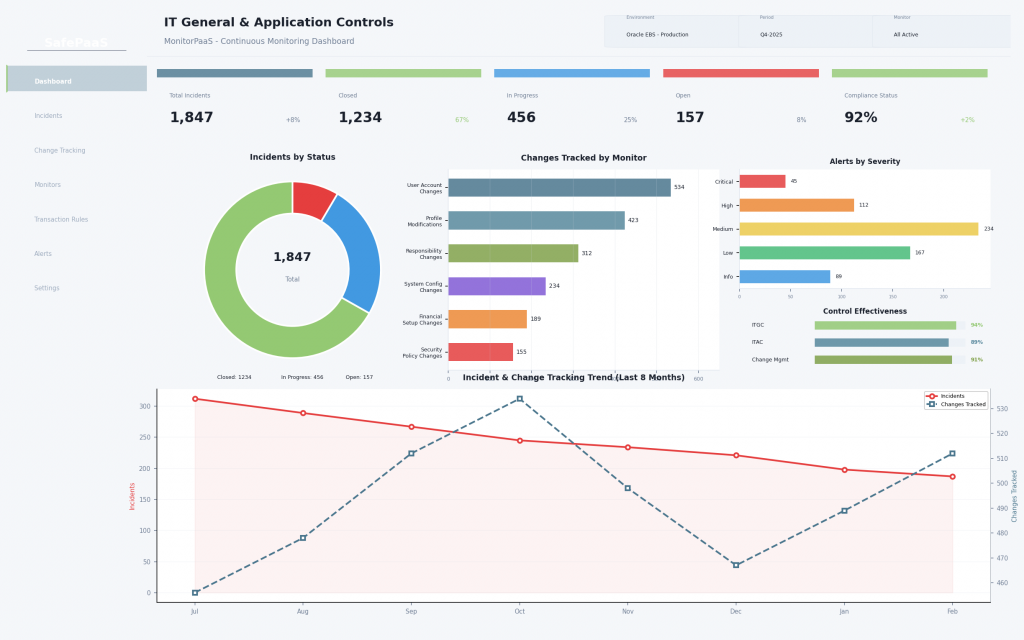Open the Monitor filter showing All Active
Image resolution: width=1024 pixels, height=640 pixels.
pos(940,32)
